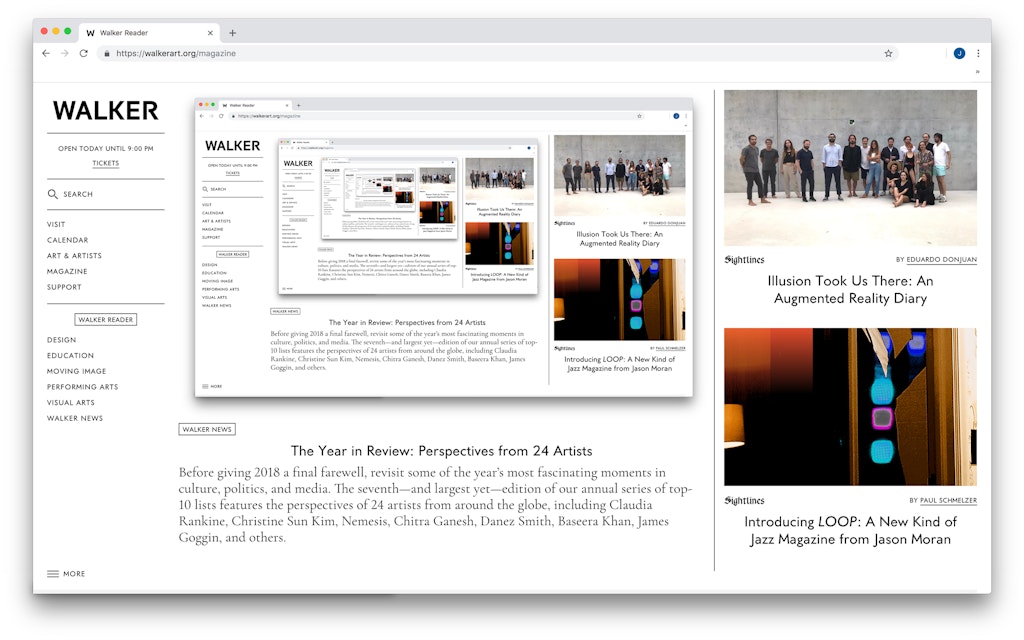Click the browser back arrow
This screenshot has width=1024, height=640.
pyautogui.click(x=46, y=53)
